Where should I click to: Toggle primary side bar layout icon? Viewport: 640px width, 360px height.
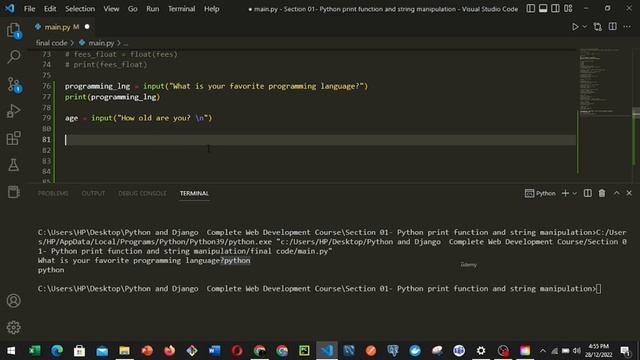click(531, 9)
